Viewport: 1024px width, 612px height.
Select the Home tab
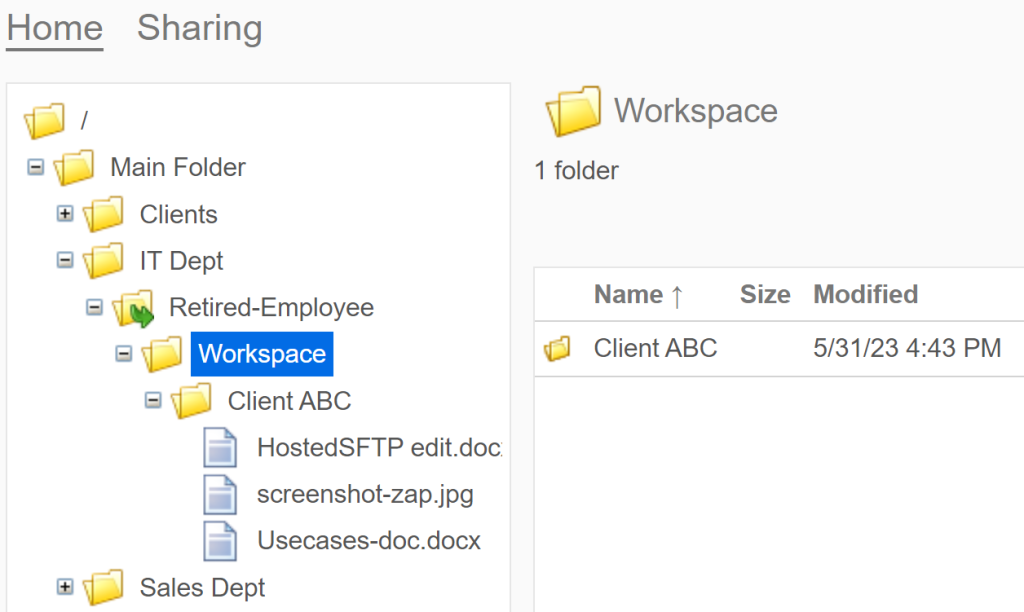point(54,28)
